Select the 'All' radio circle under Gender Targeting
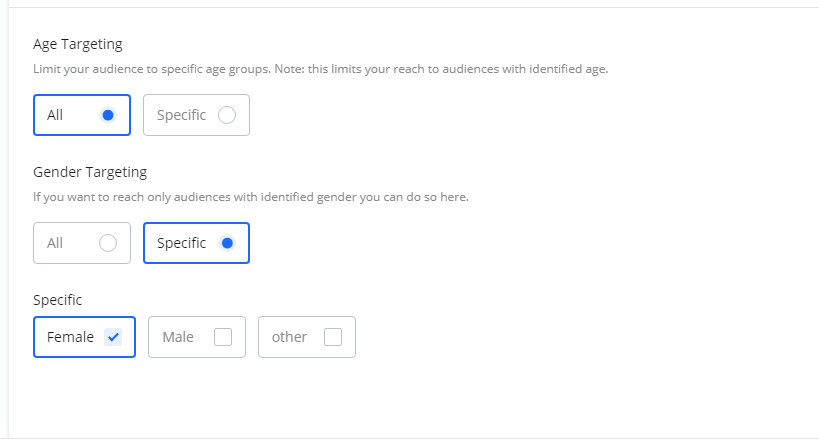This screenshot has width=819, height=444. point(108,243)
